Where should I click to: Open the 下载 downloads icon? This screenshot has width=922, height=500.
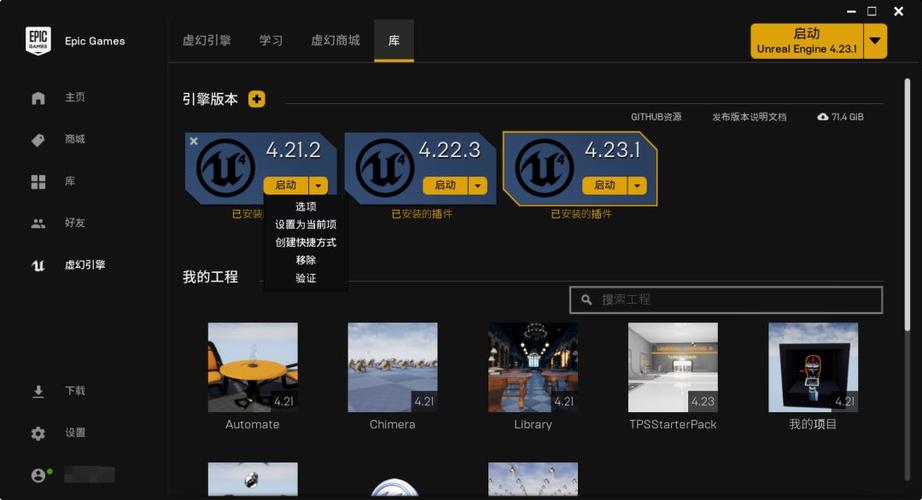(x=38, y=391)
